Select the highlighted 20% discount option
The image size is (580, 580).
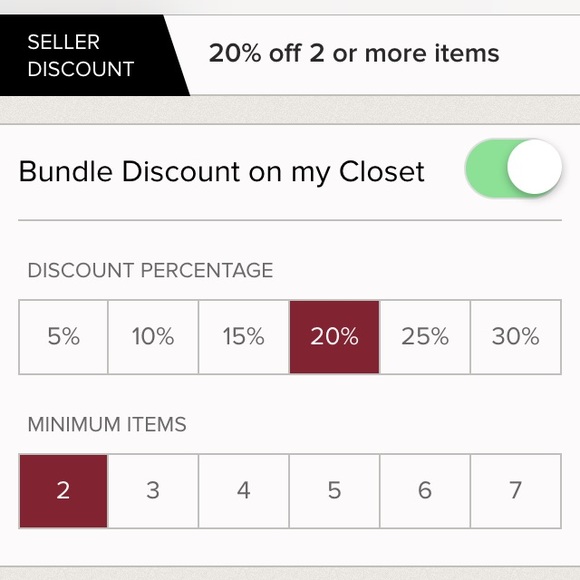pyautogui.click(x=334, y=337)
